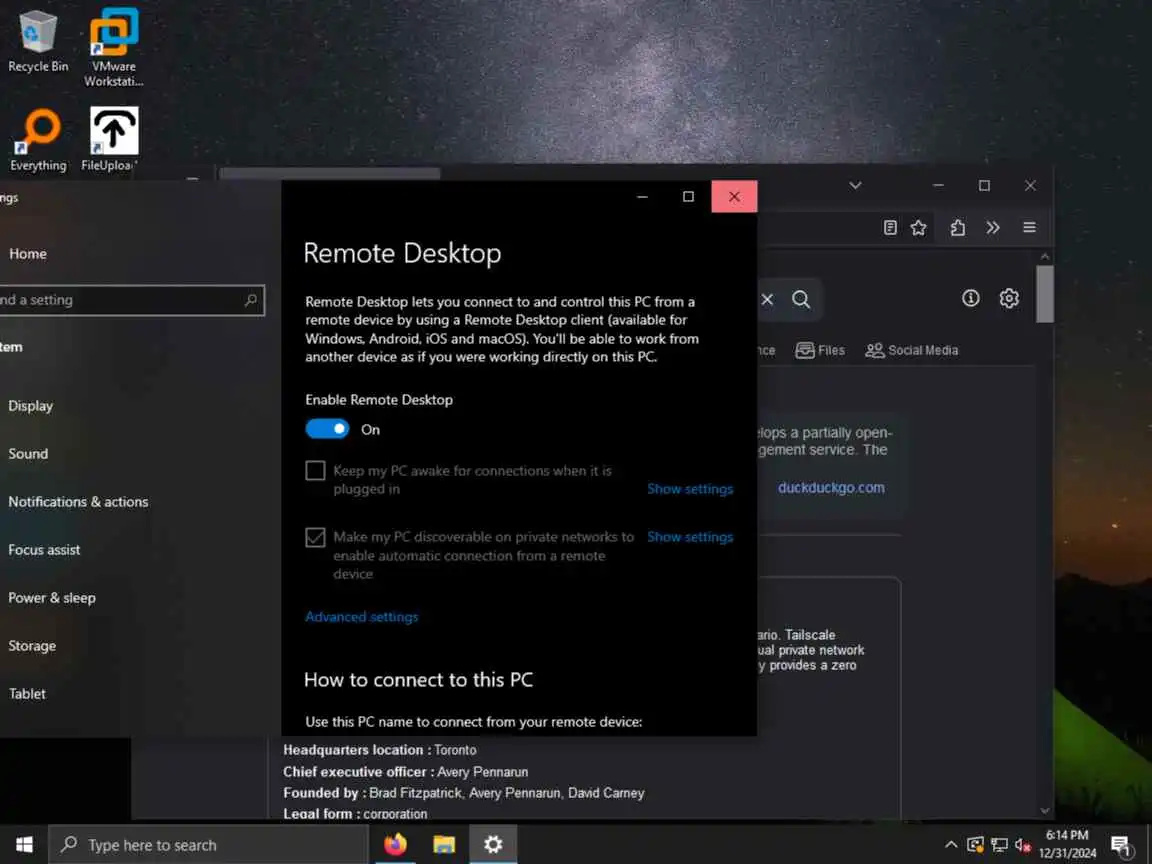Viewport: 1152px width, 864px height.
Task: Open the Firefox toolbar overflow chevron for more tools
Action: click(x=993, y=228)
